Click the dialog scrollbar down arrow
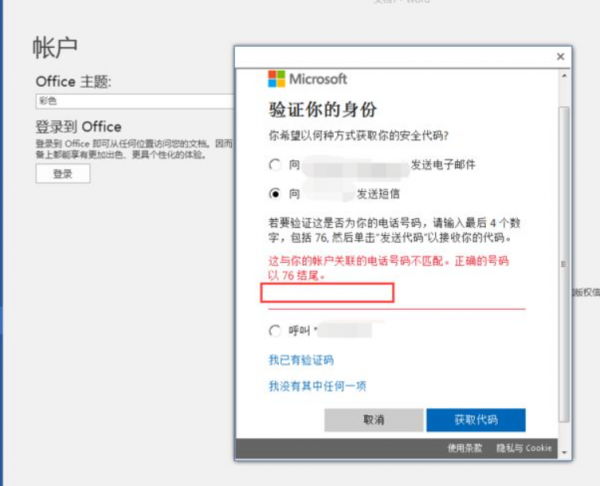Viewport: 600px width, 486px height. click(564, 453)
